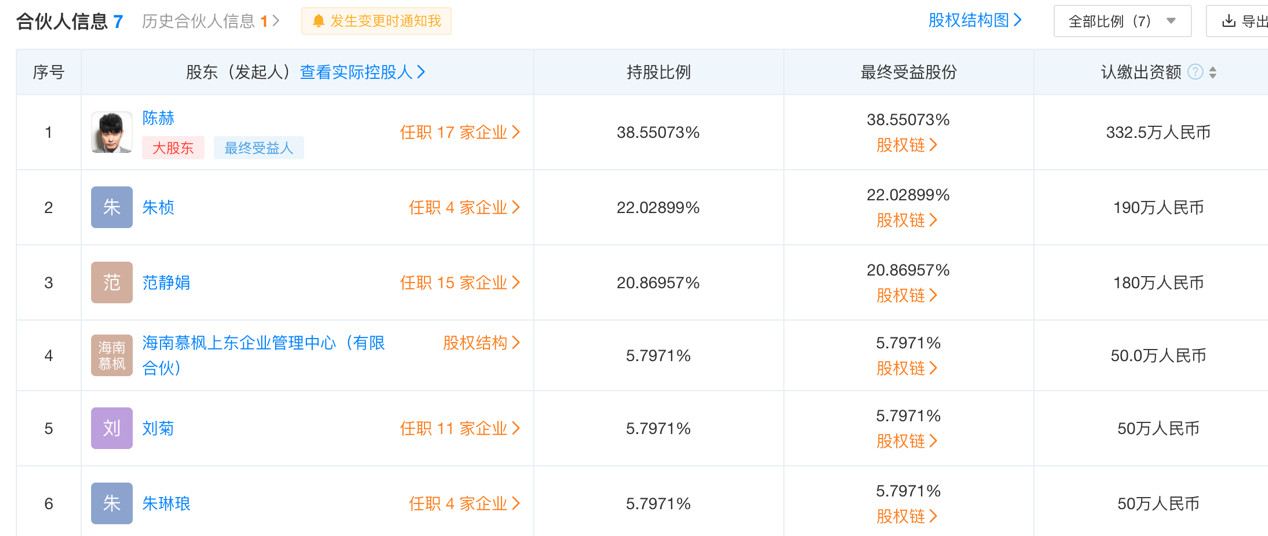Click the 大股东 tag

[x=173, y=148]
